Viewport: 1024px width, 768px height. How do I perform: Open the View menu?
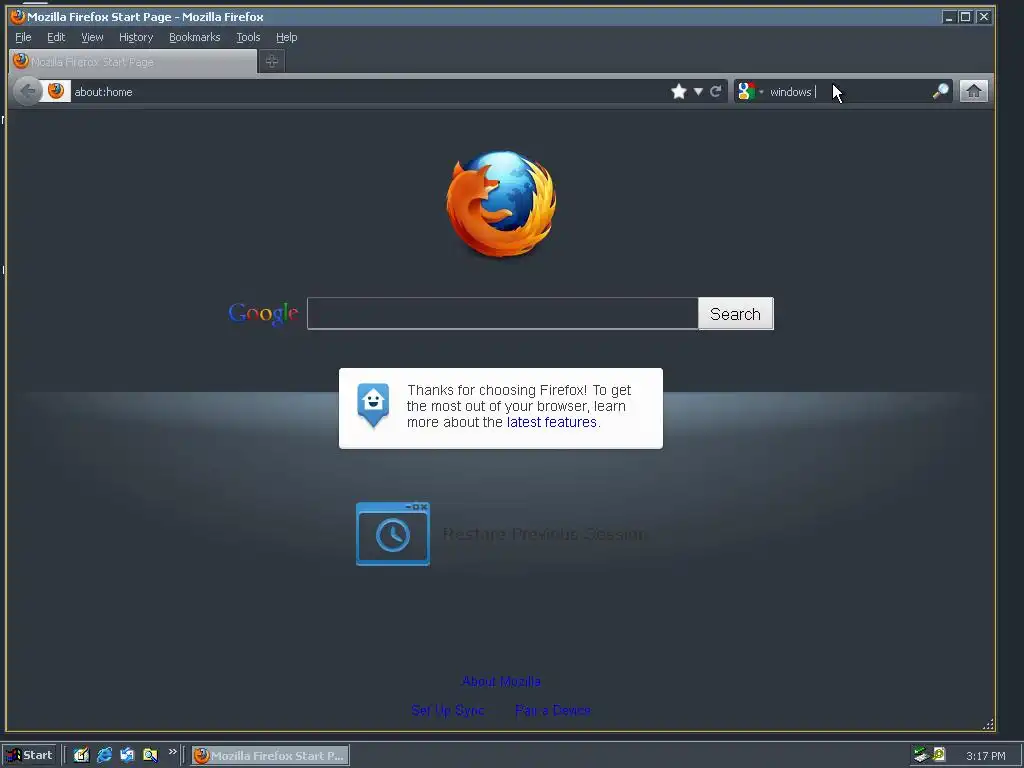coord(92,37)
